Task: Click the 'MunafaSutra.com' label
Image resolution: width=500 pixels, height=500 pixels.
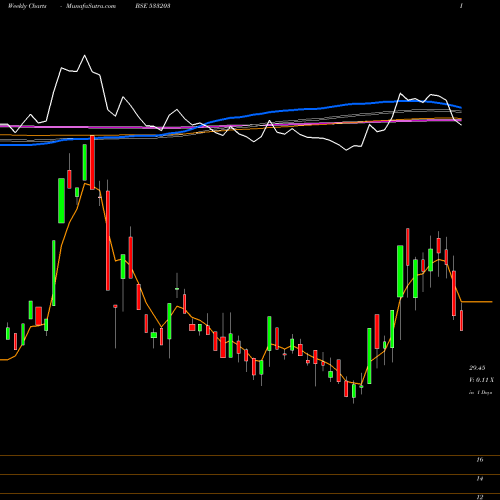Action: pos(91,6)
